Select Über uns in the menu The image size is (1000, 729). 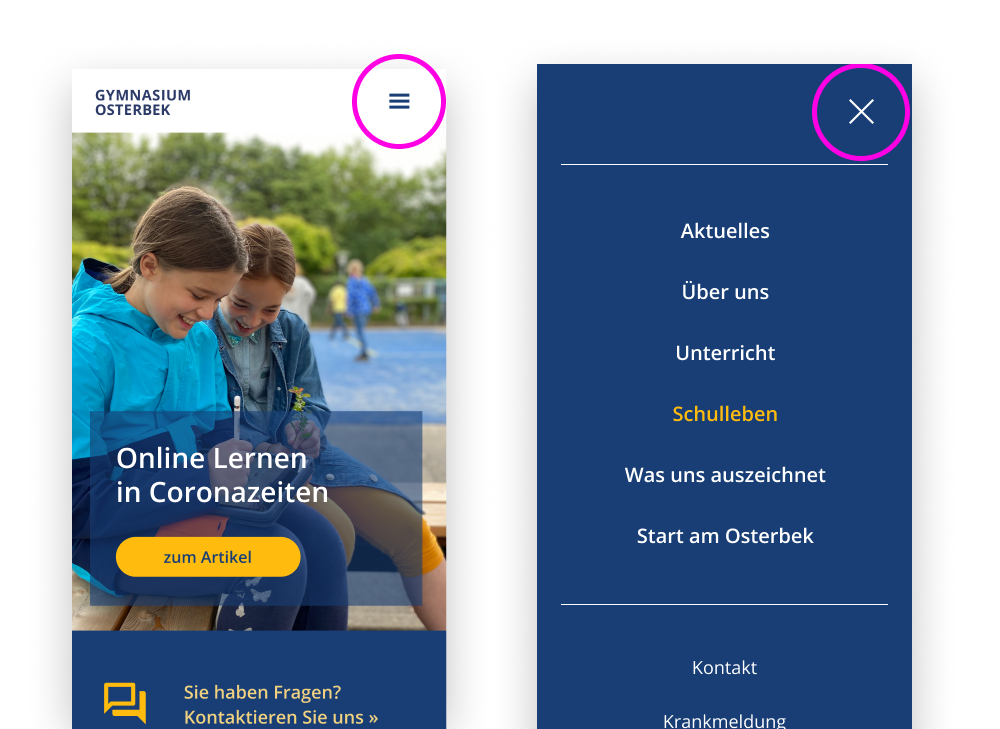click(724, 291)
